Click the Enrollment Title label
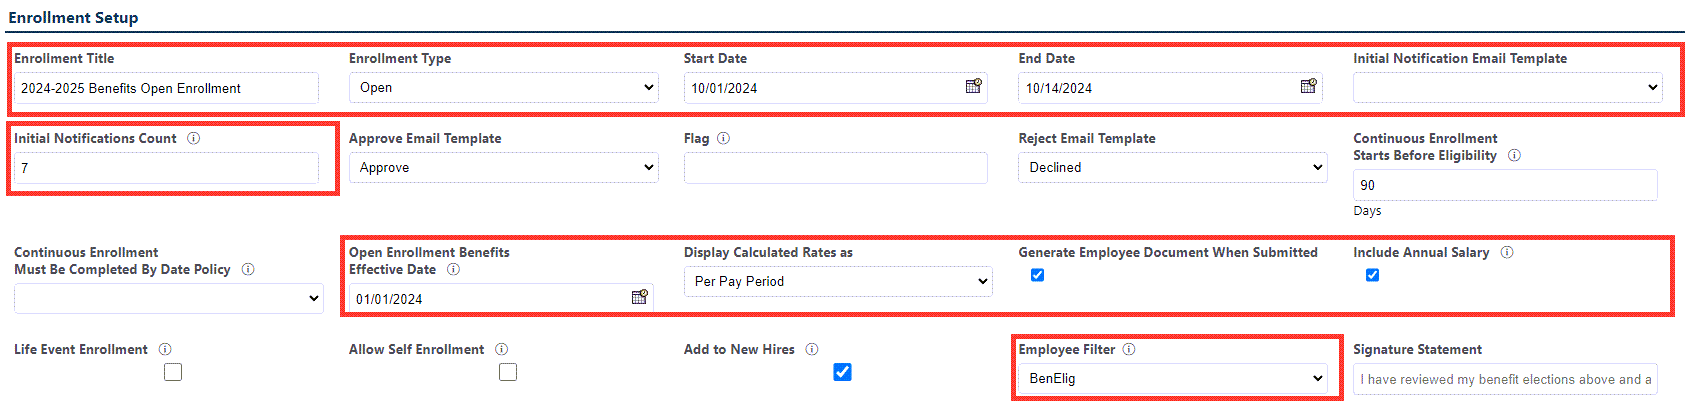 pyautogui.click(x=64, y=58)
